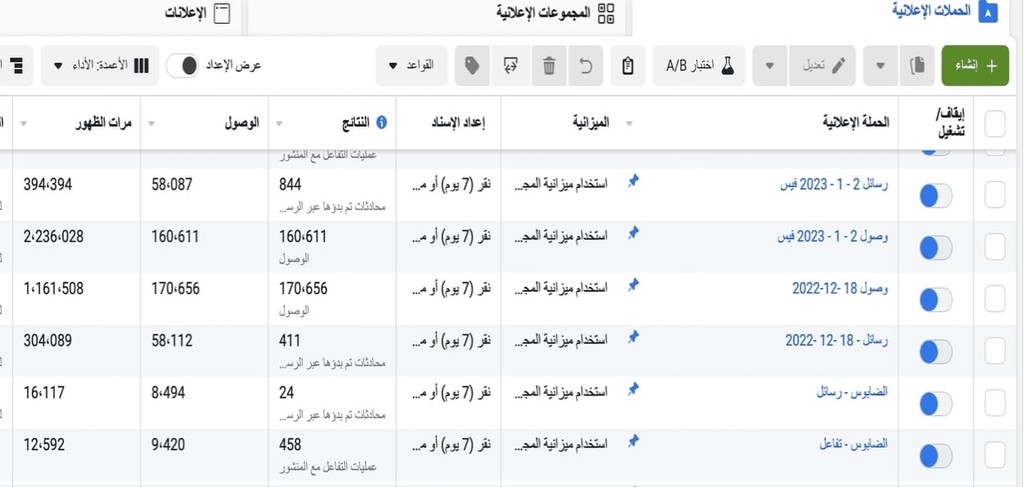The width and height of the screenshot is (1024, 487).
Task: Click reach value 58,112
Action: coord(172,340)
